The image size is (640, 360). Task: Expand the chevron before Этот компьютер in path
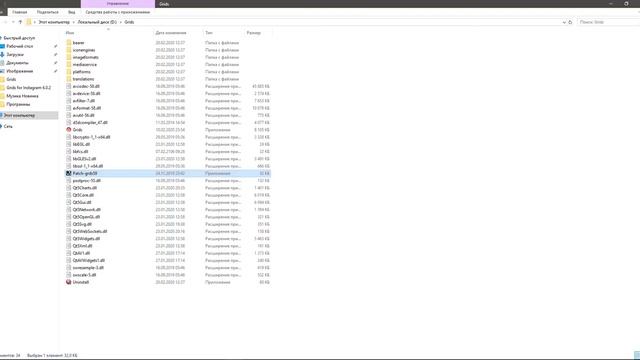[x=35, y=22]
